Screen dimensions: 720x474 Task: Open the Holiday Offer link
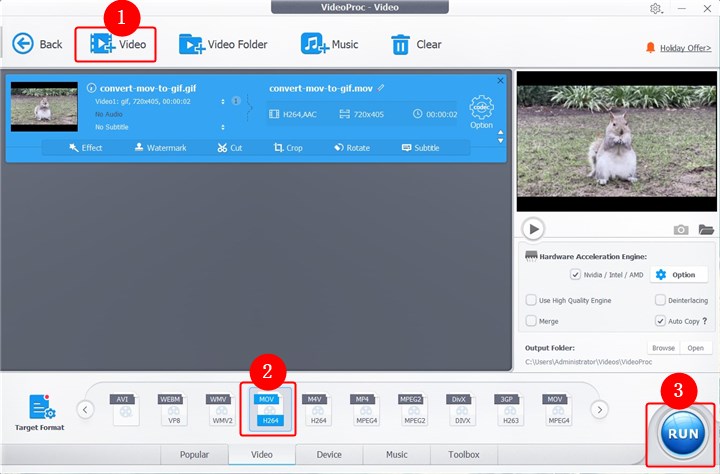(x=685, y=48)
